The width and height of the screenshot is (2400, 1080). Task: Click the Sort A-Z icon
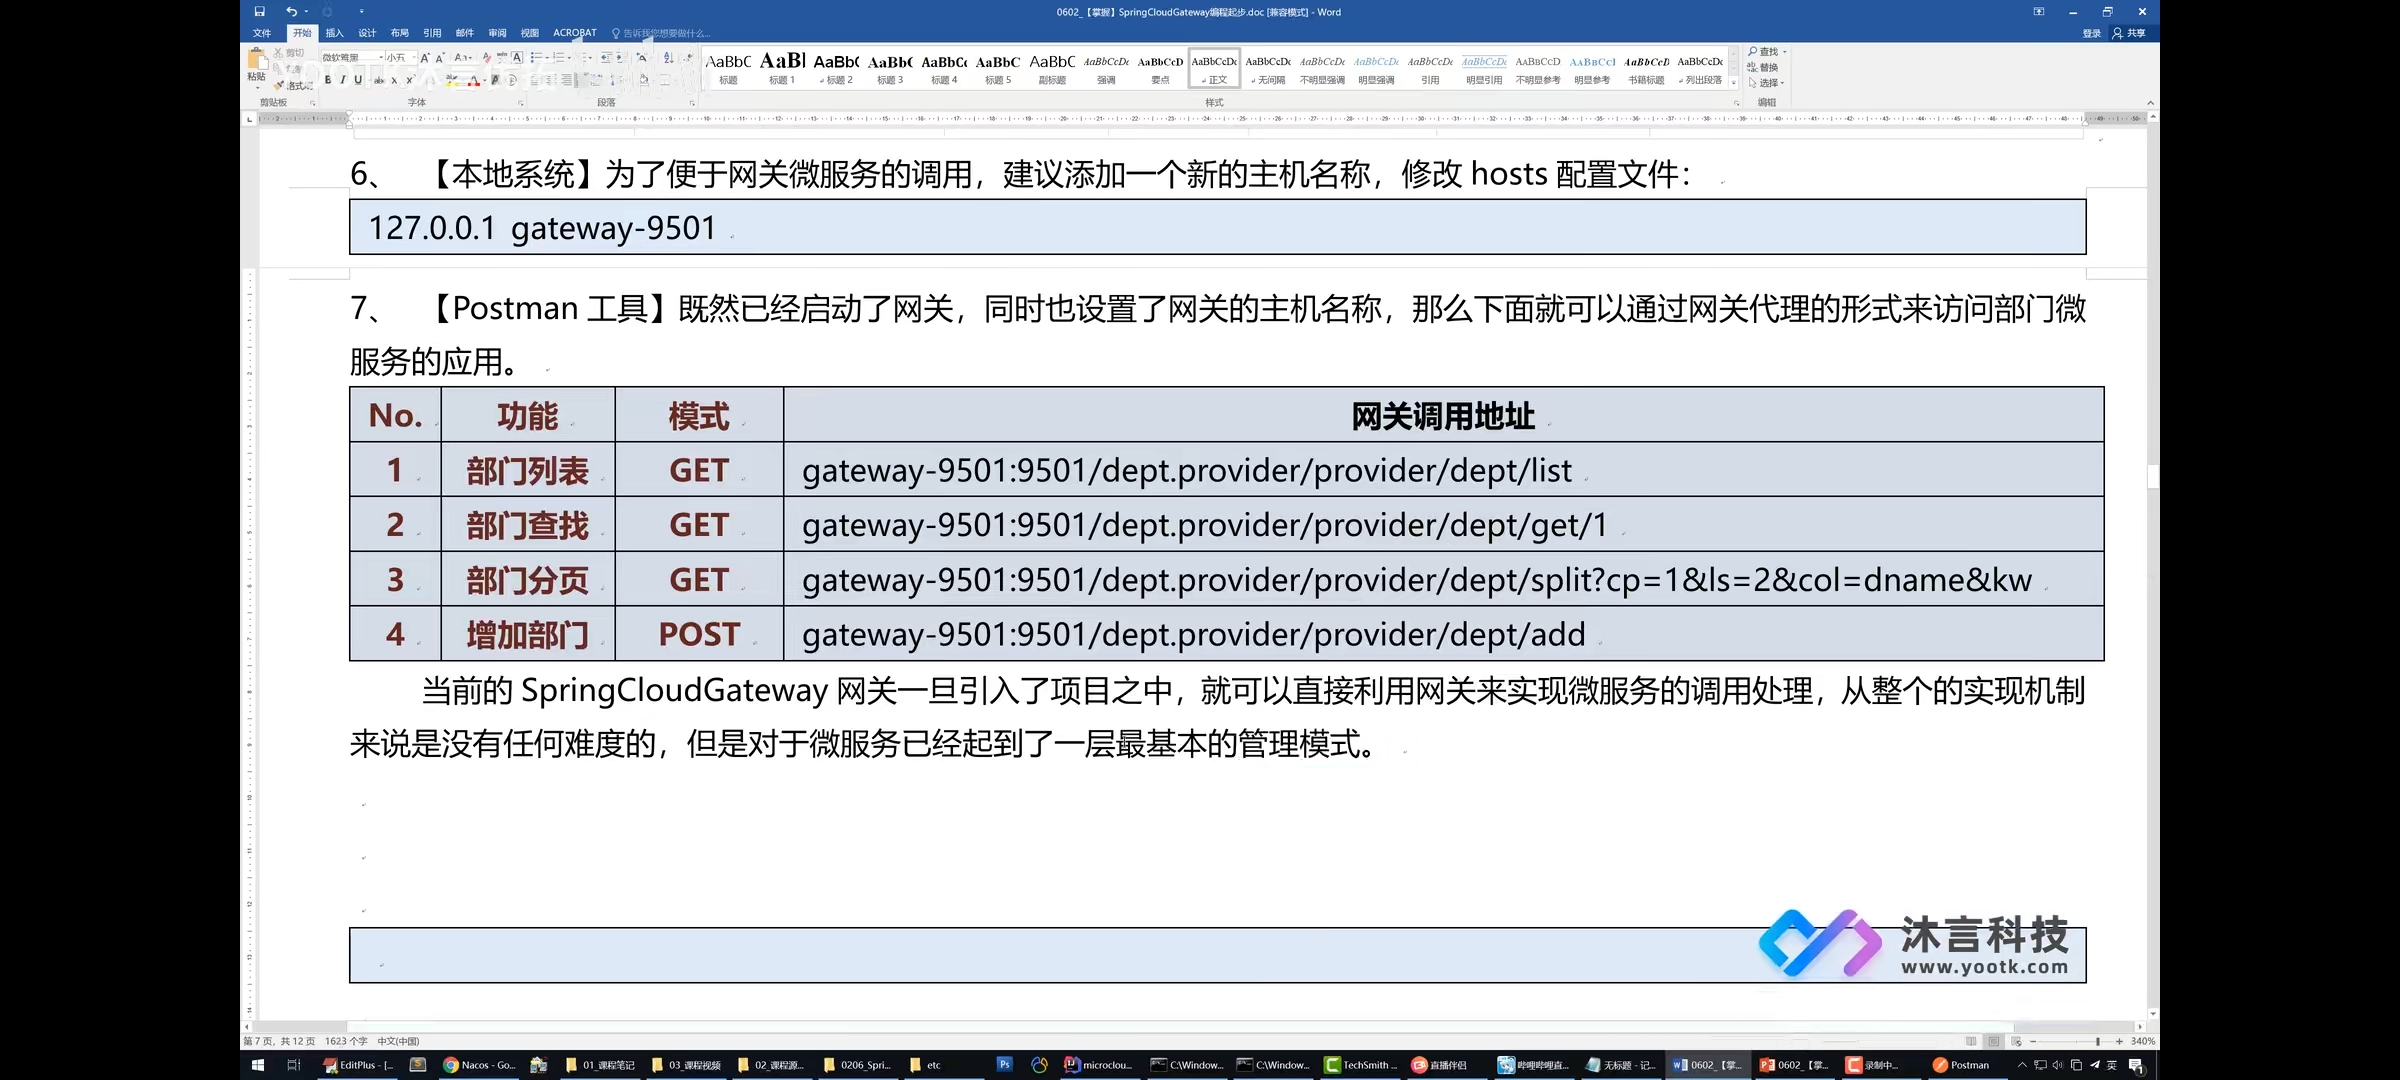pos(668,57)
